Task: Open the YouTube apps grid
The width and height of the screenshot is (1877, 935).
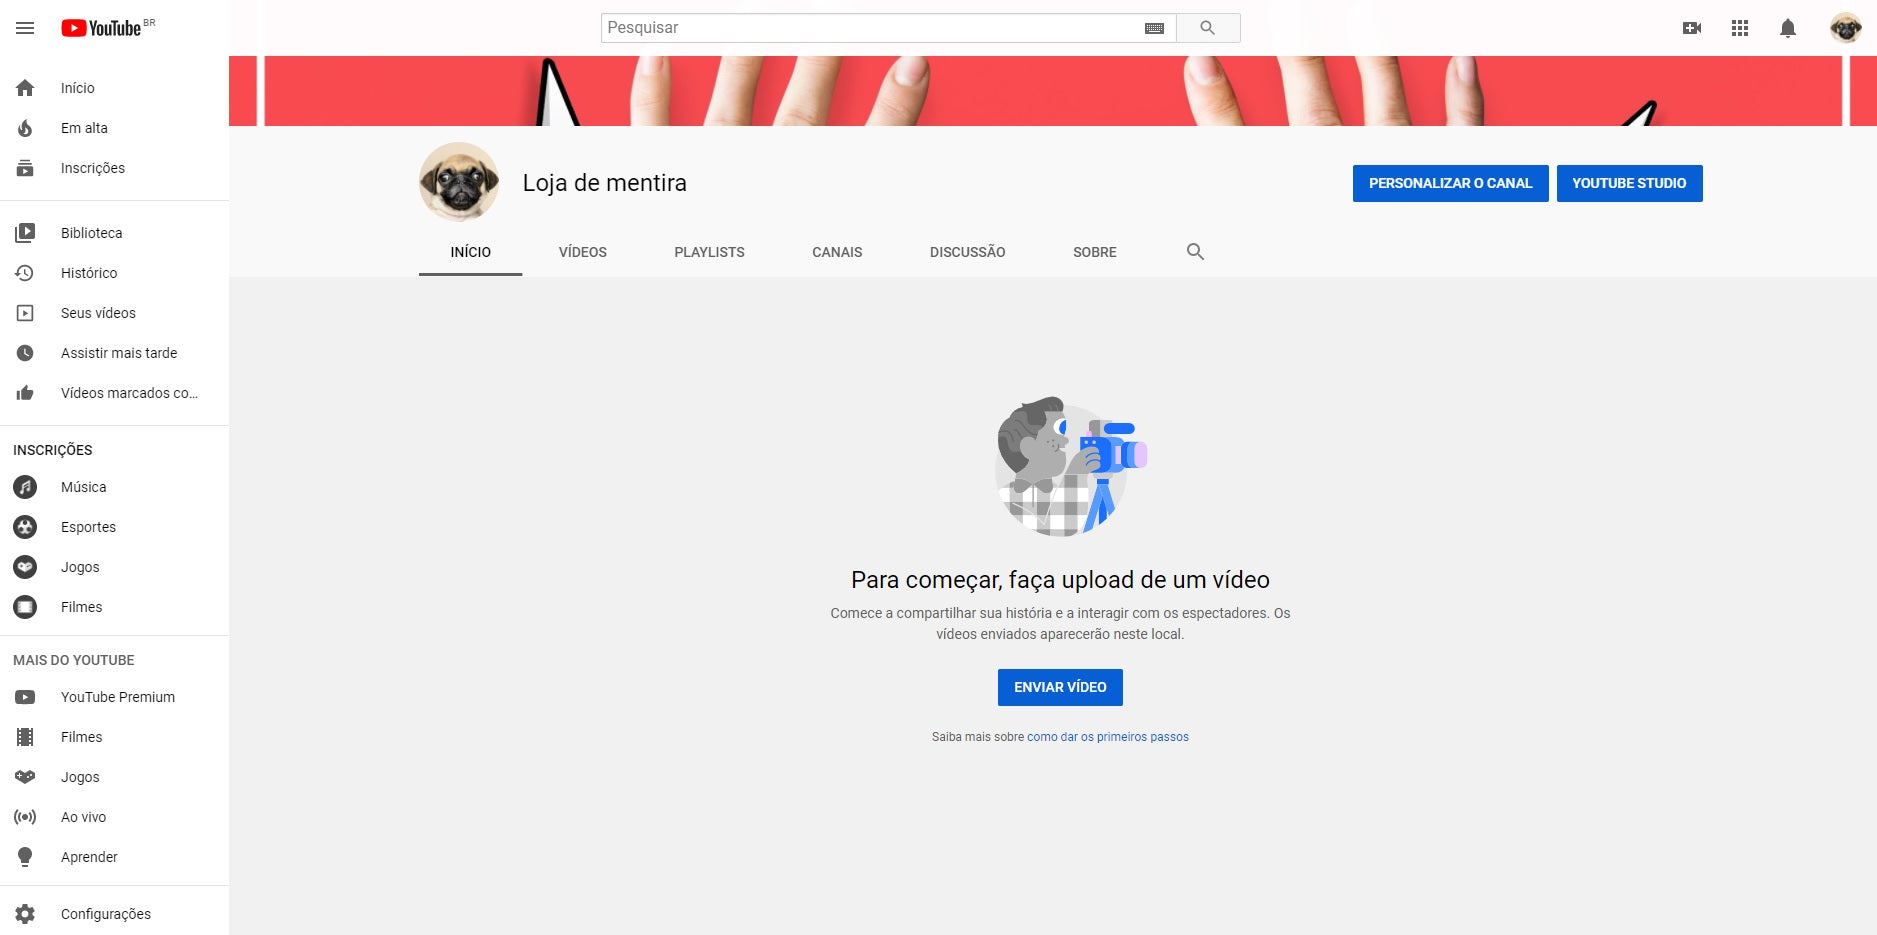Action: point(1741,27)
